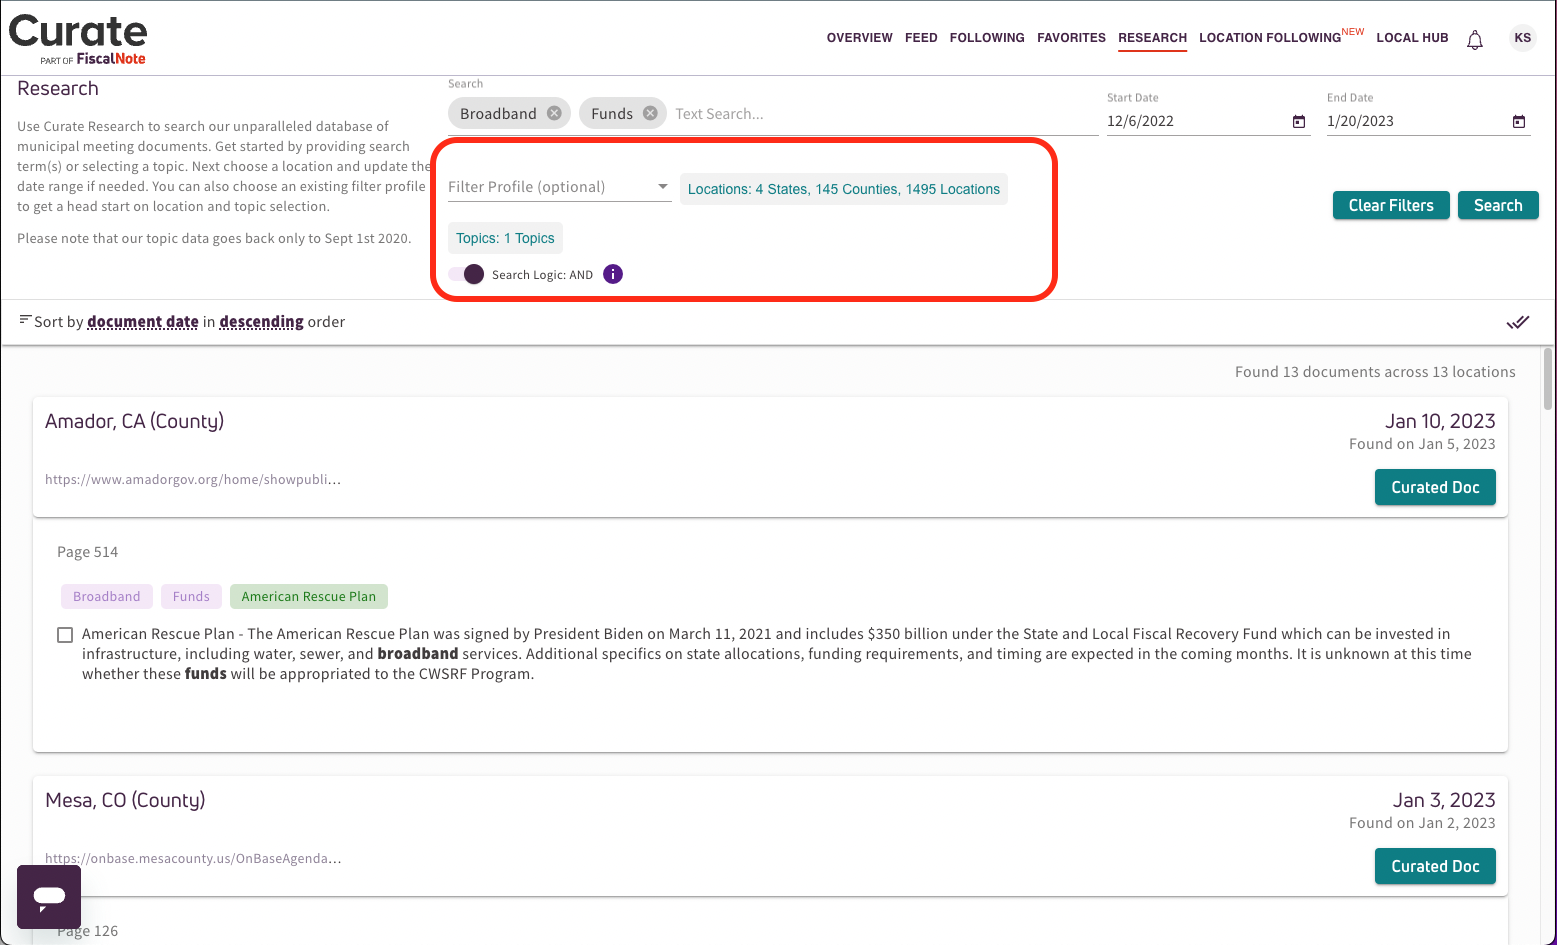Toggle the Search Logic AND switch
This screenshot has height=945, width=1557.
point(466,274)
